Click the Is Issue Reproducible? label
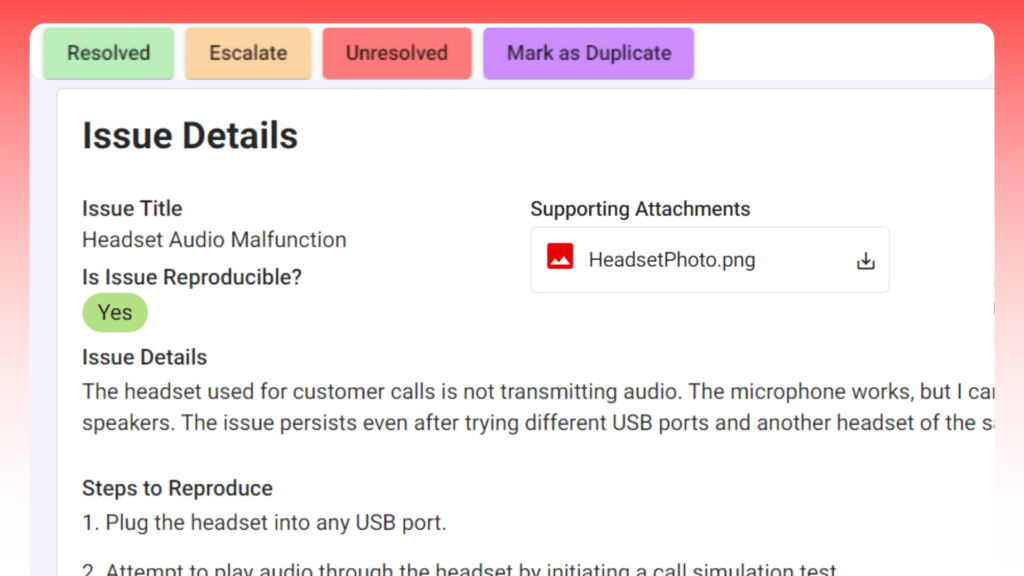Screen dimensions: 1024x576 (x=192, y=277)
